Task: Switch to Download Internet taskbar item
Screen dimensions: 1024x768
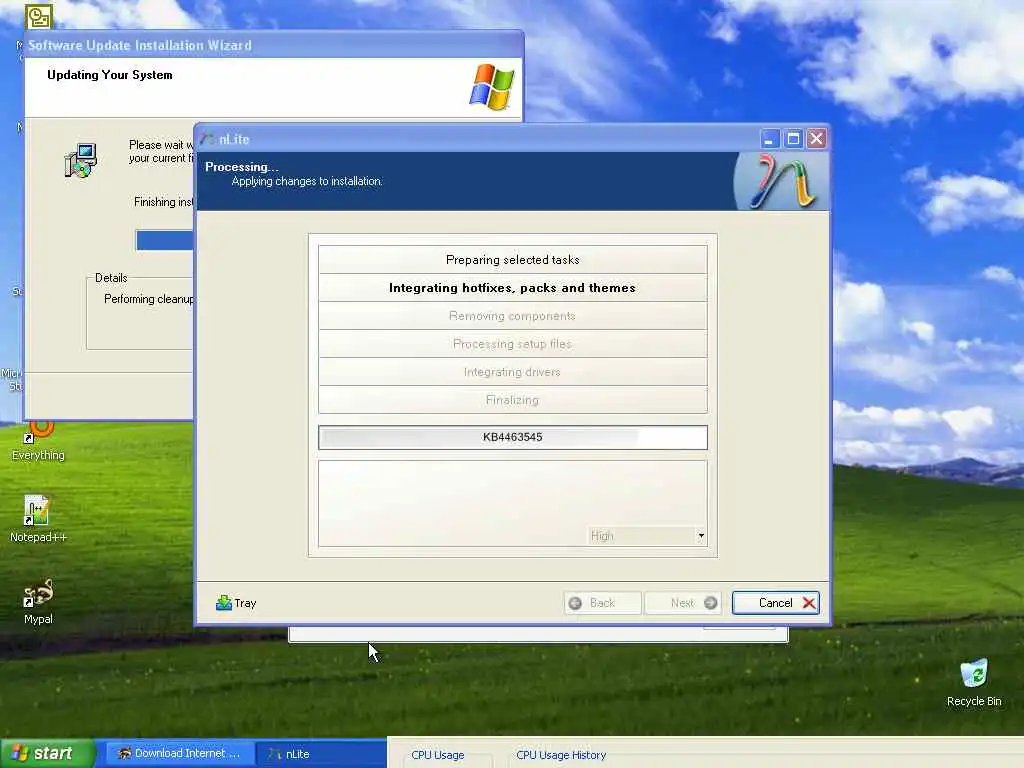Action: [179, 753]
